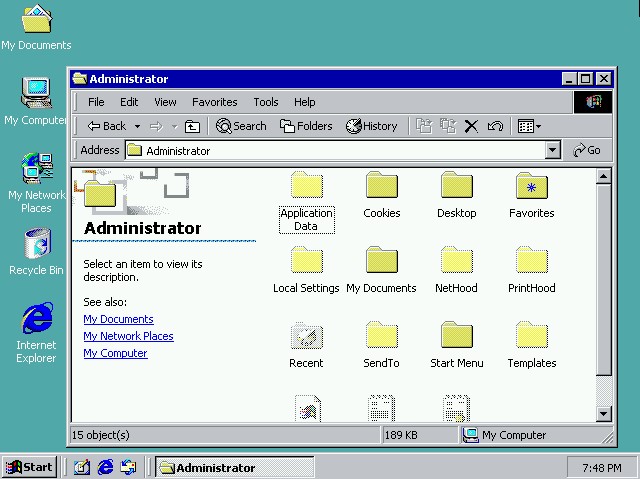The height and width of the screenshot is (479, 640).
Task: Select My Network Places desktop icon
Action: (x=36, y=182)
